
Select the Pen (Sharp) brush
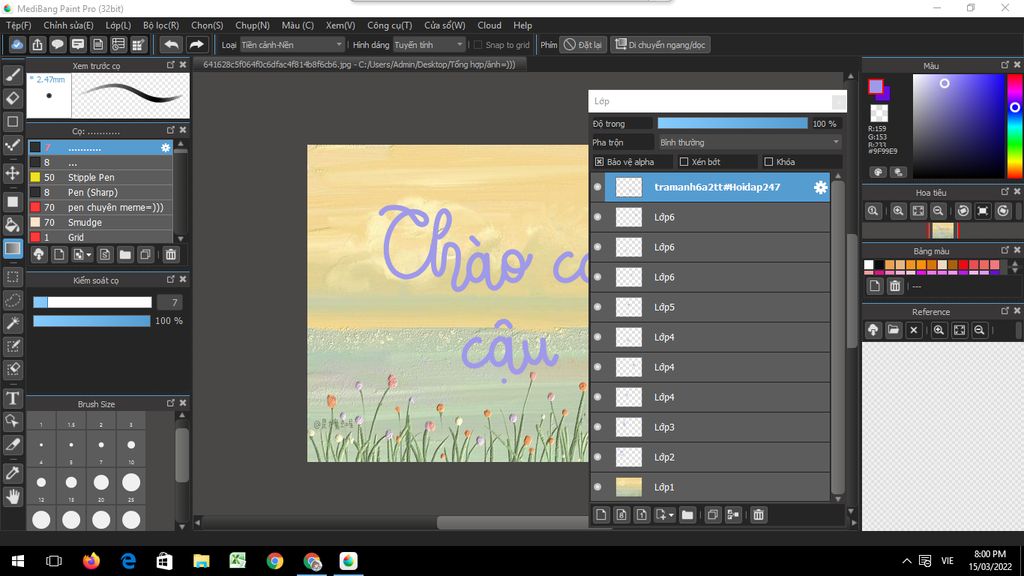pyautogui.click(x=100, y=193)
